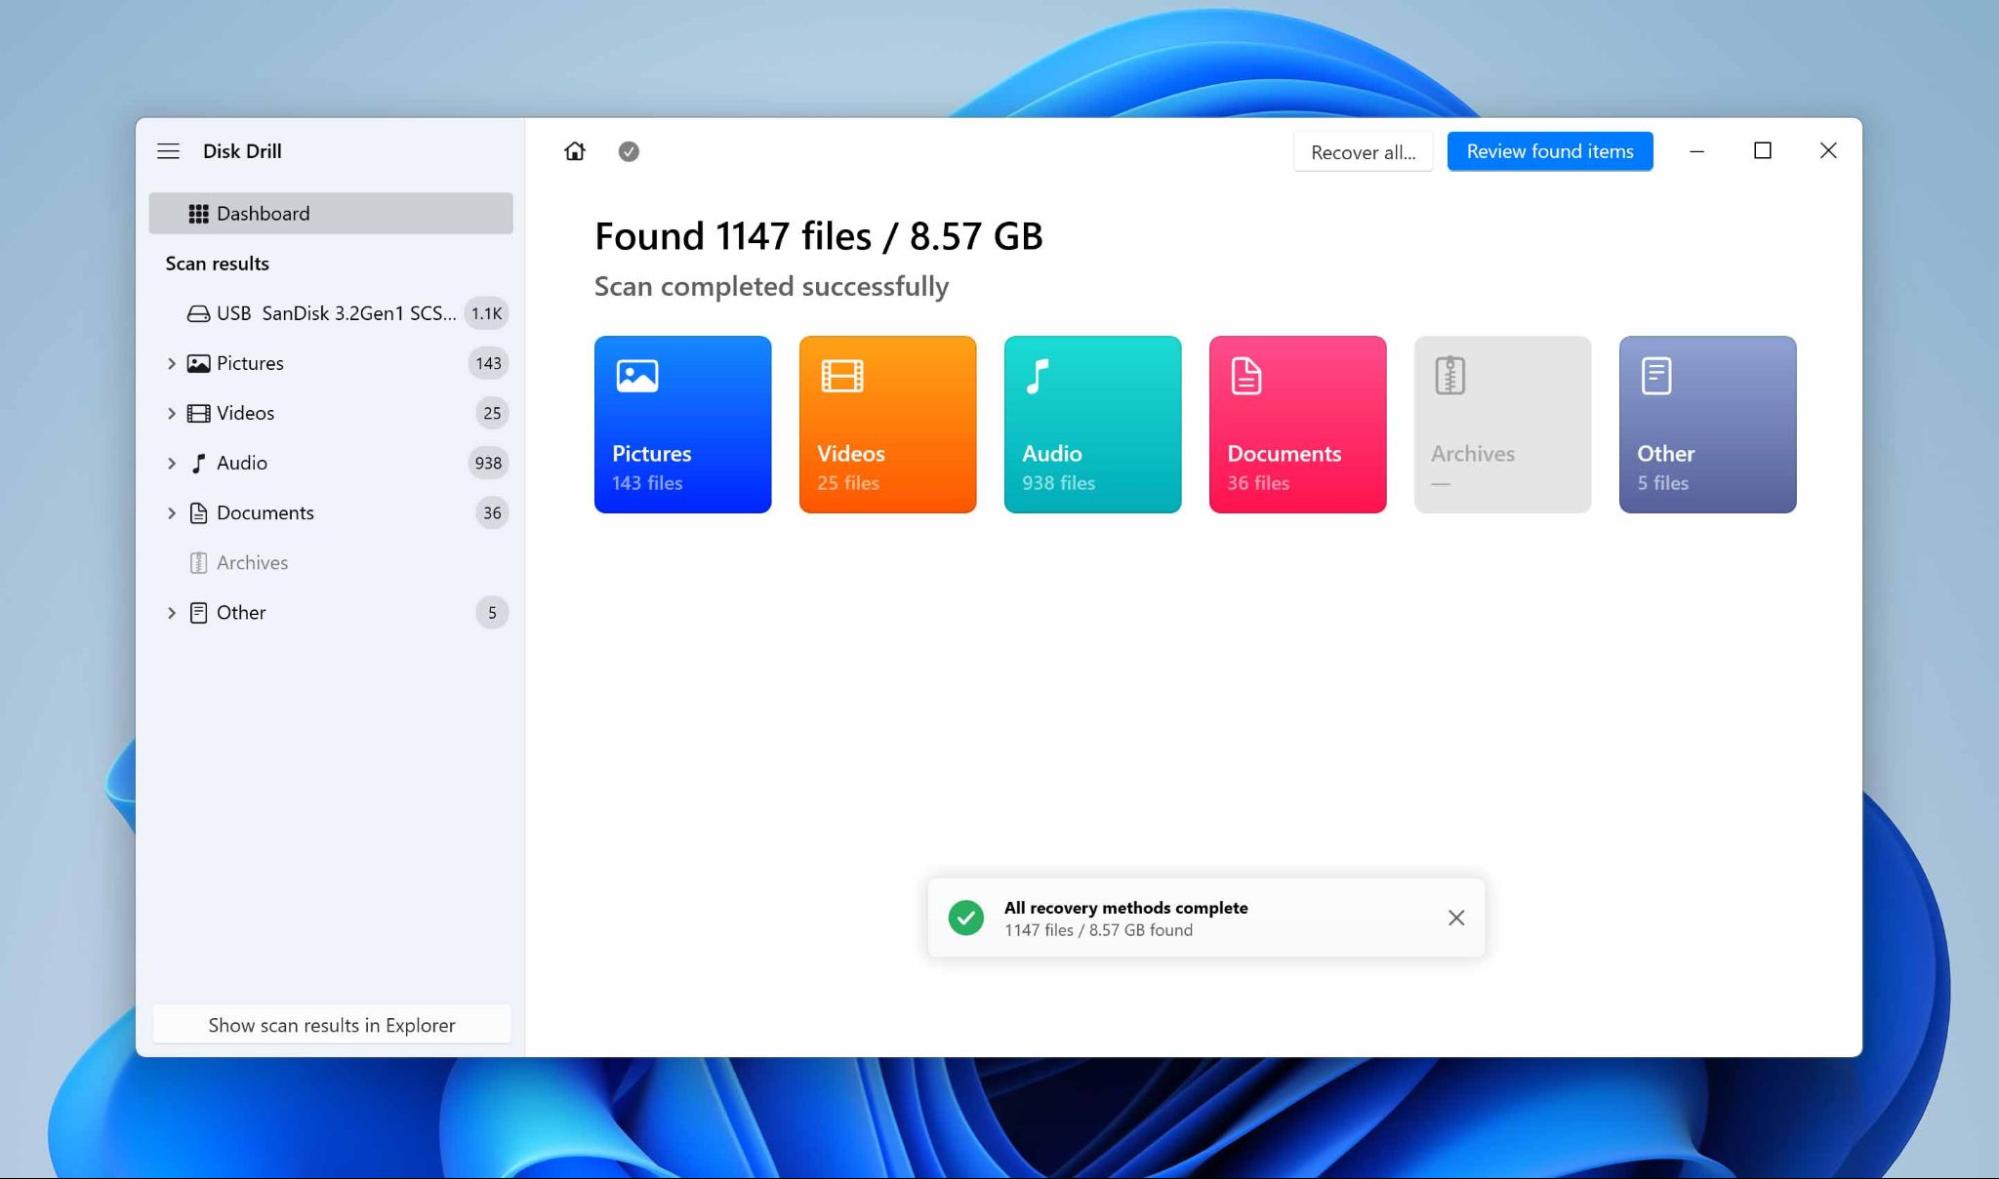1999x1179 pixels.
Task: Expand the Videos tree item
Action: tap(171, 413)
